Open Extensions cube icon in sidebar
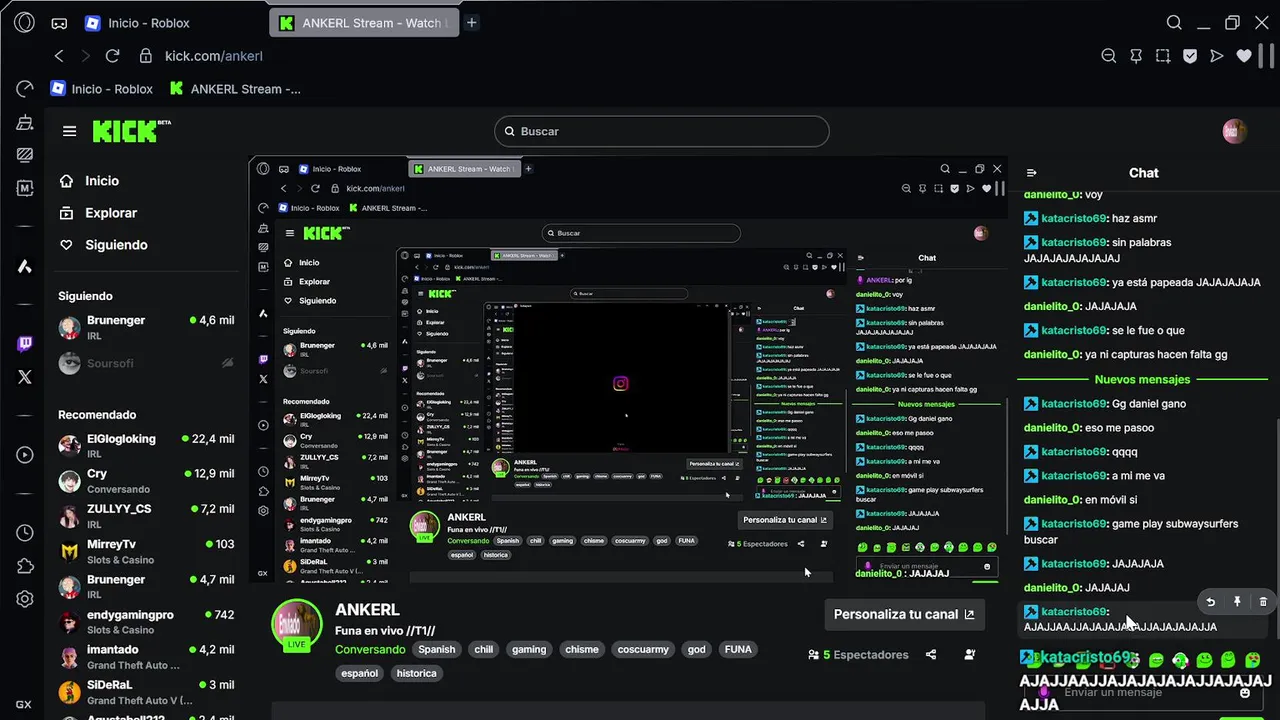This screenshot has width=1280, height=720. click(x=25, y=566)
